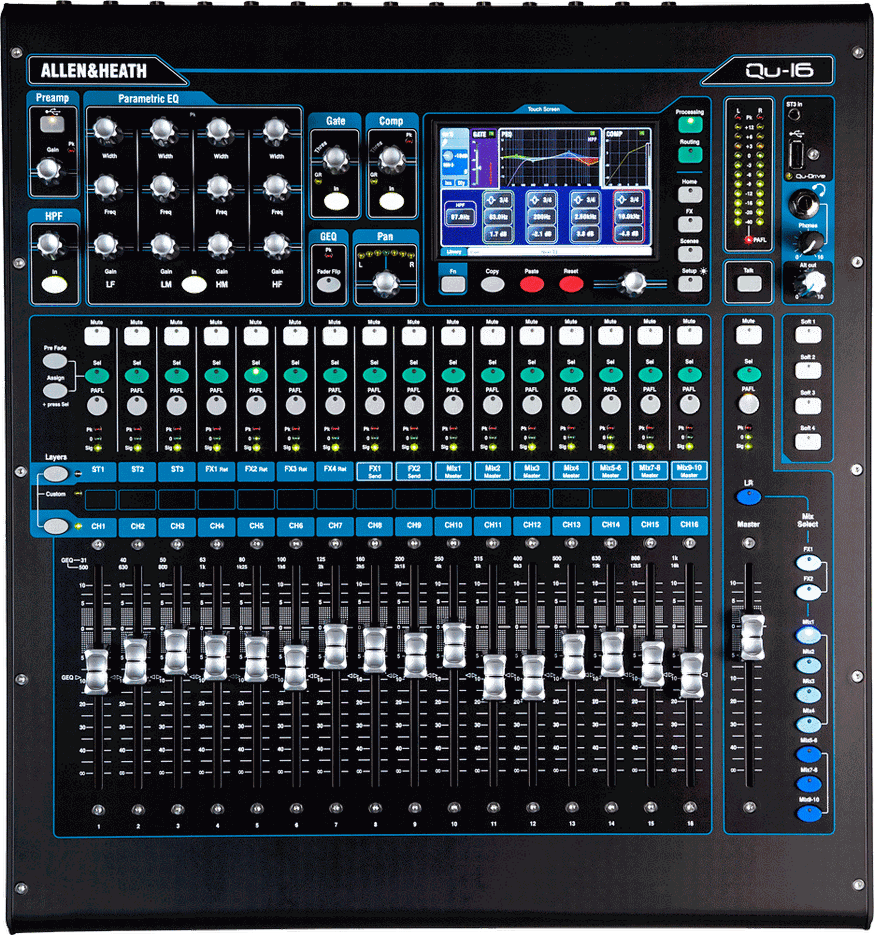Image resolution: width=874 pixels, height=935 pixels.
Task: Tap the Fn key below the touch screen
Action: tap(453, 284)
